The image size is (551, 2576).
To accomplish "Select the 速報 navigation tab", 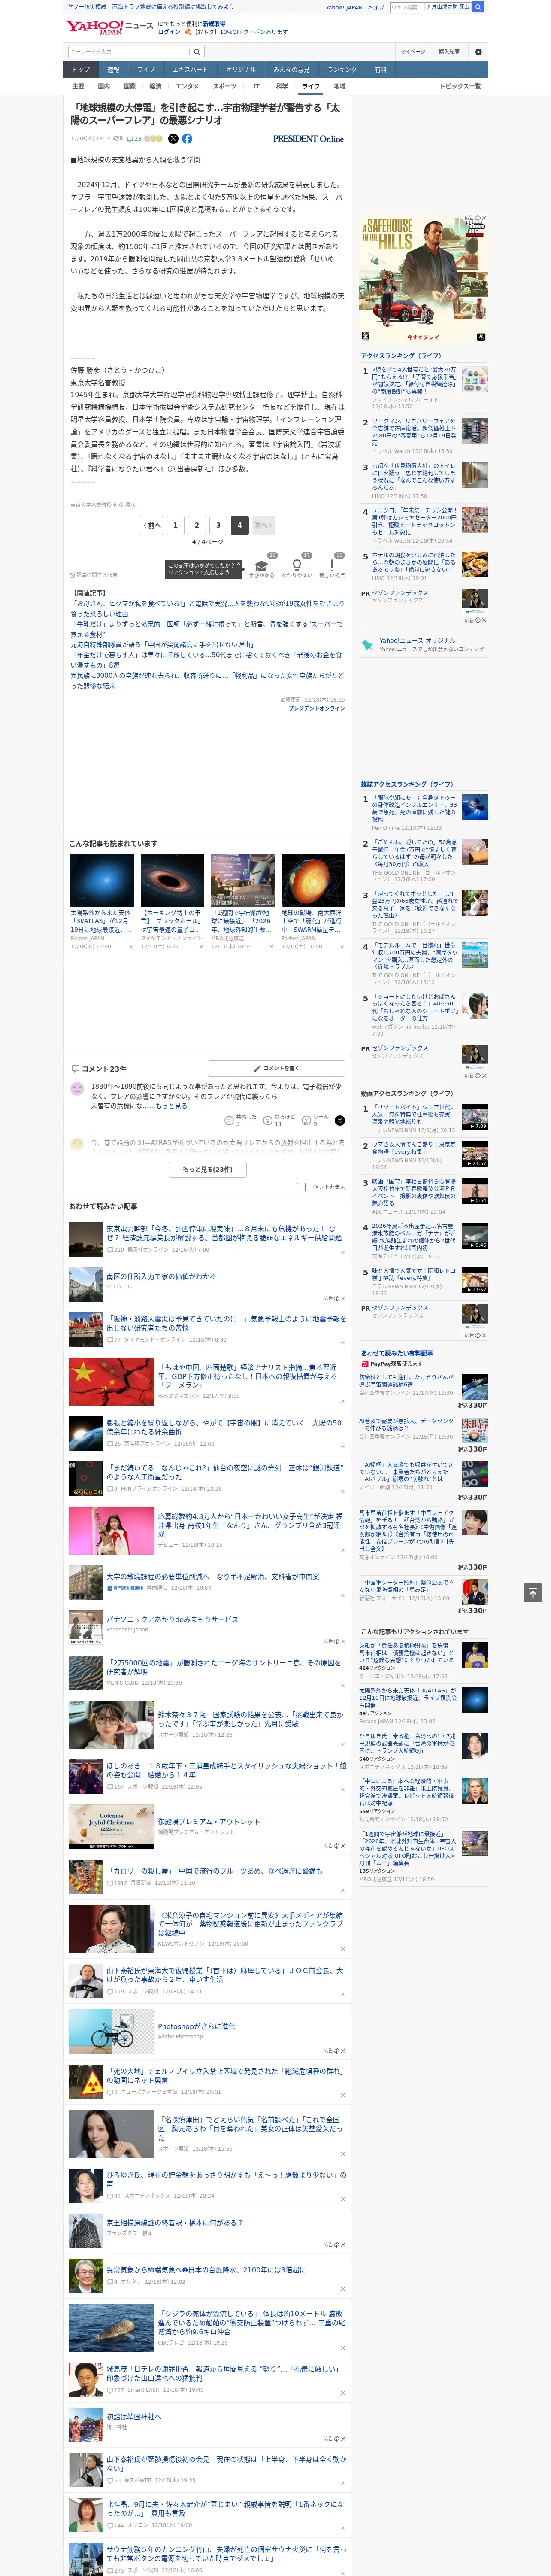I will pos(113,70).
